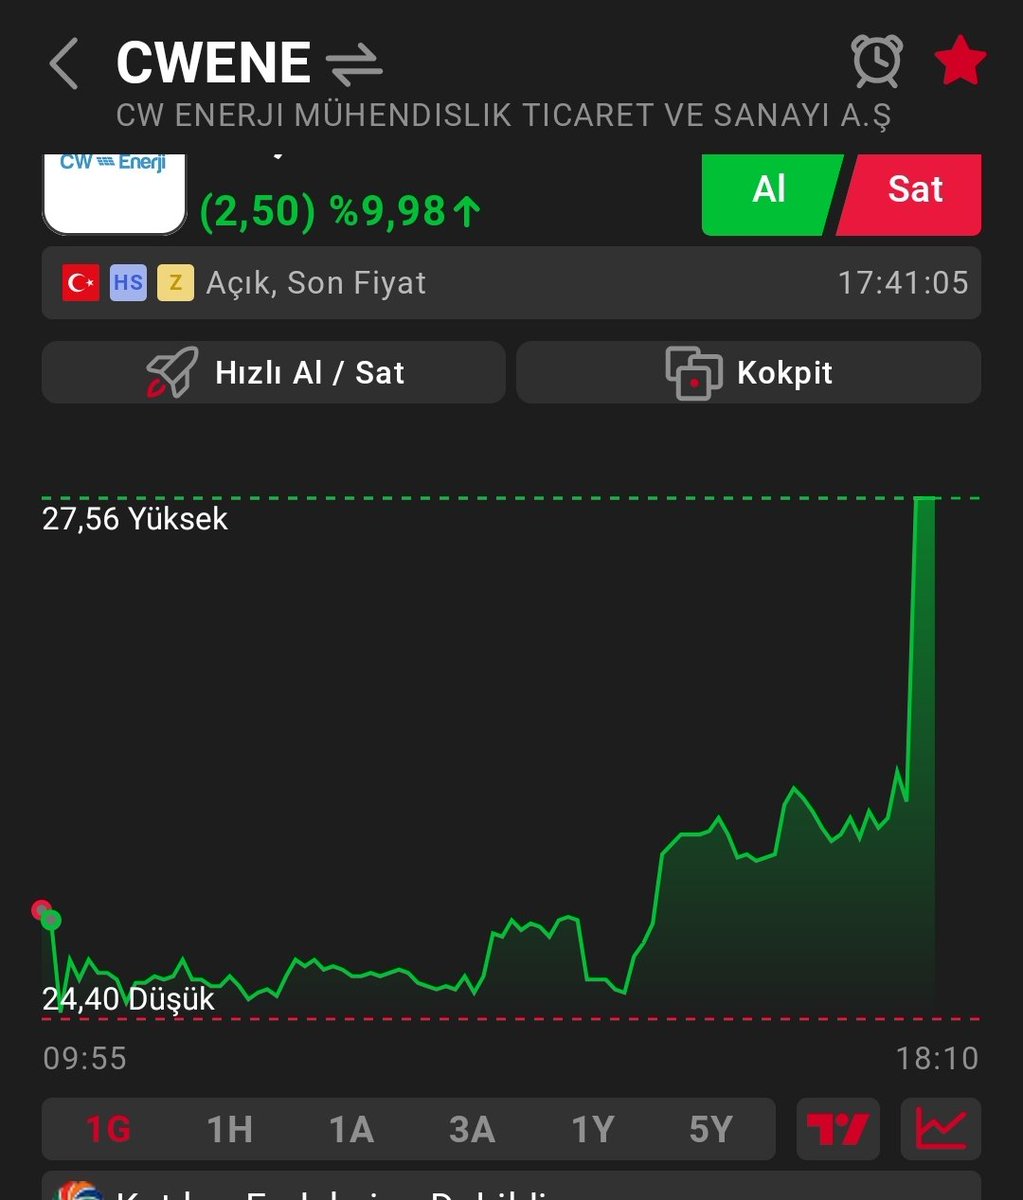
Task: Tap the green Al buy button
Action: pyautogui.click(x=770, y=194)
